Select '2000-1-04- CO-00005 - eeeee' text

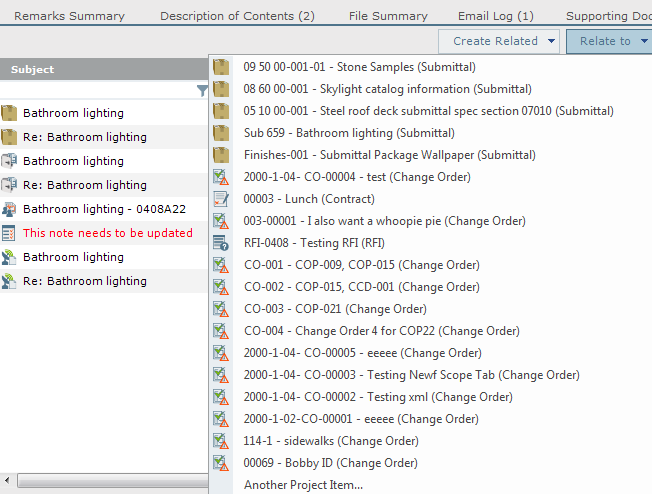click(x=363, y=353)
